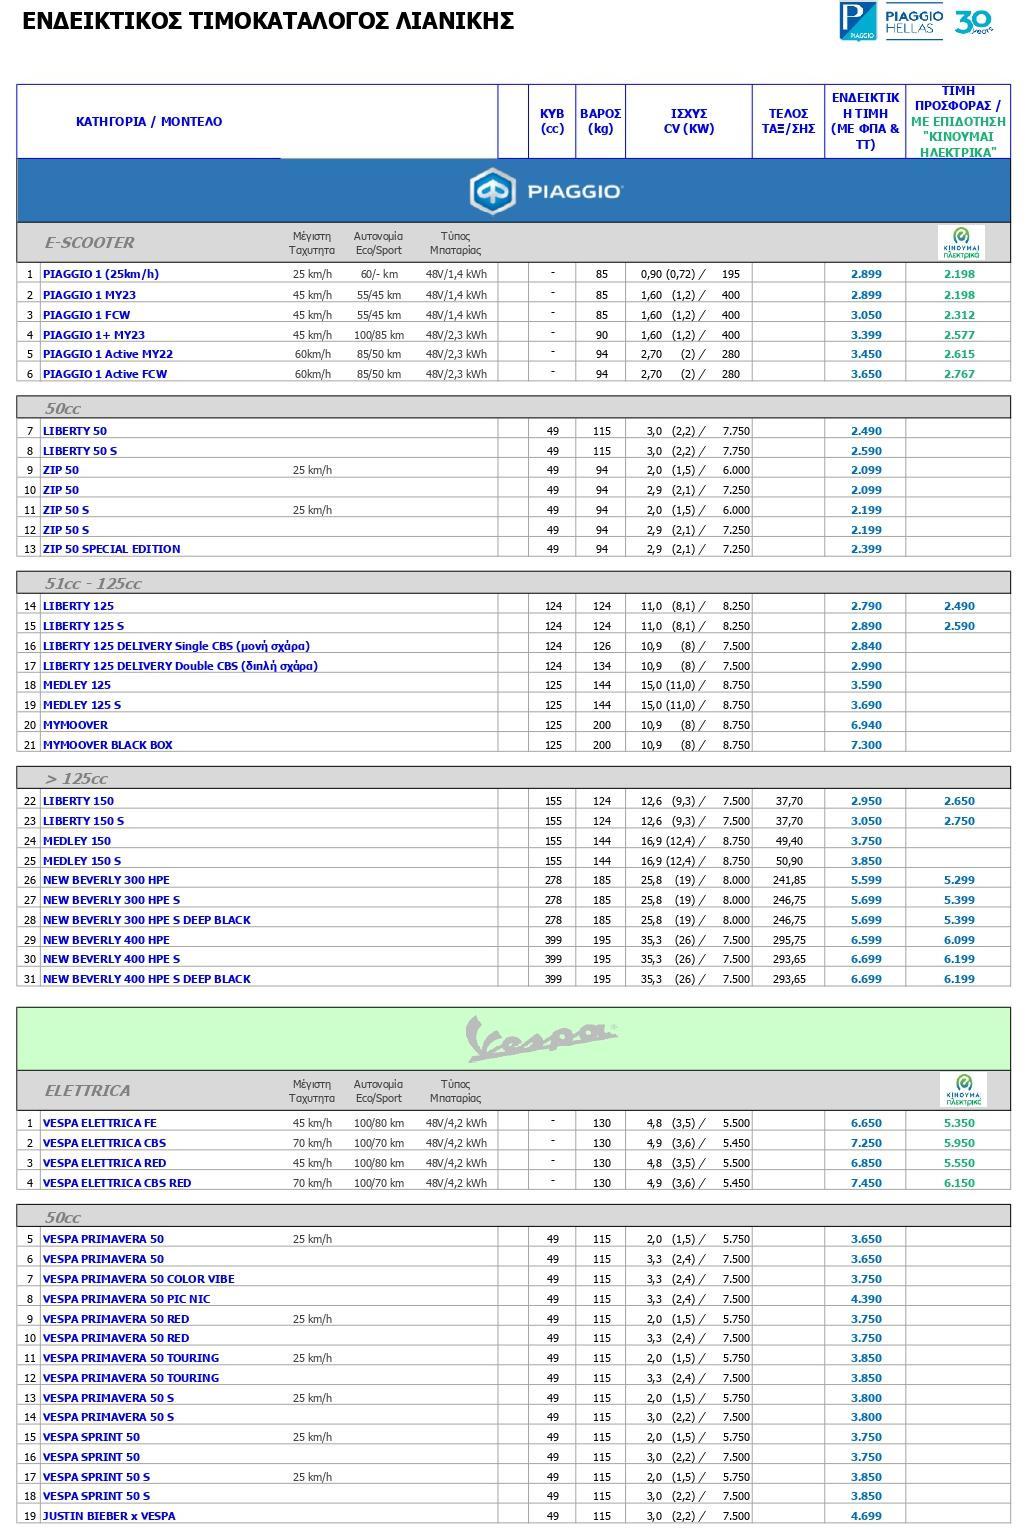Select the MEDLEY 125 S model name
1026x1534 pixels.
tap(82, 705)
